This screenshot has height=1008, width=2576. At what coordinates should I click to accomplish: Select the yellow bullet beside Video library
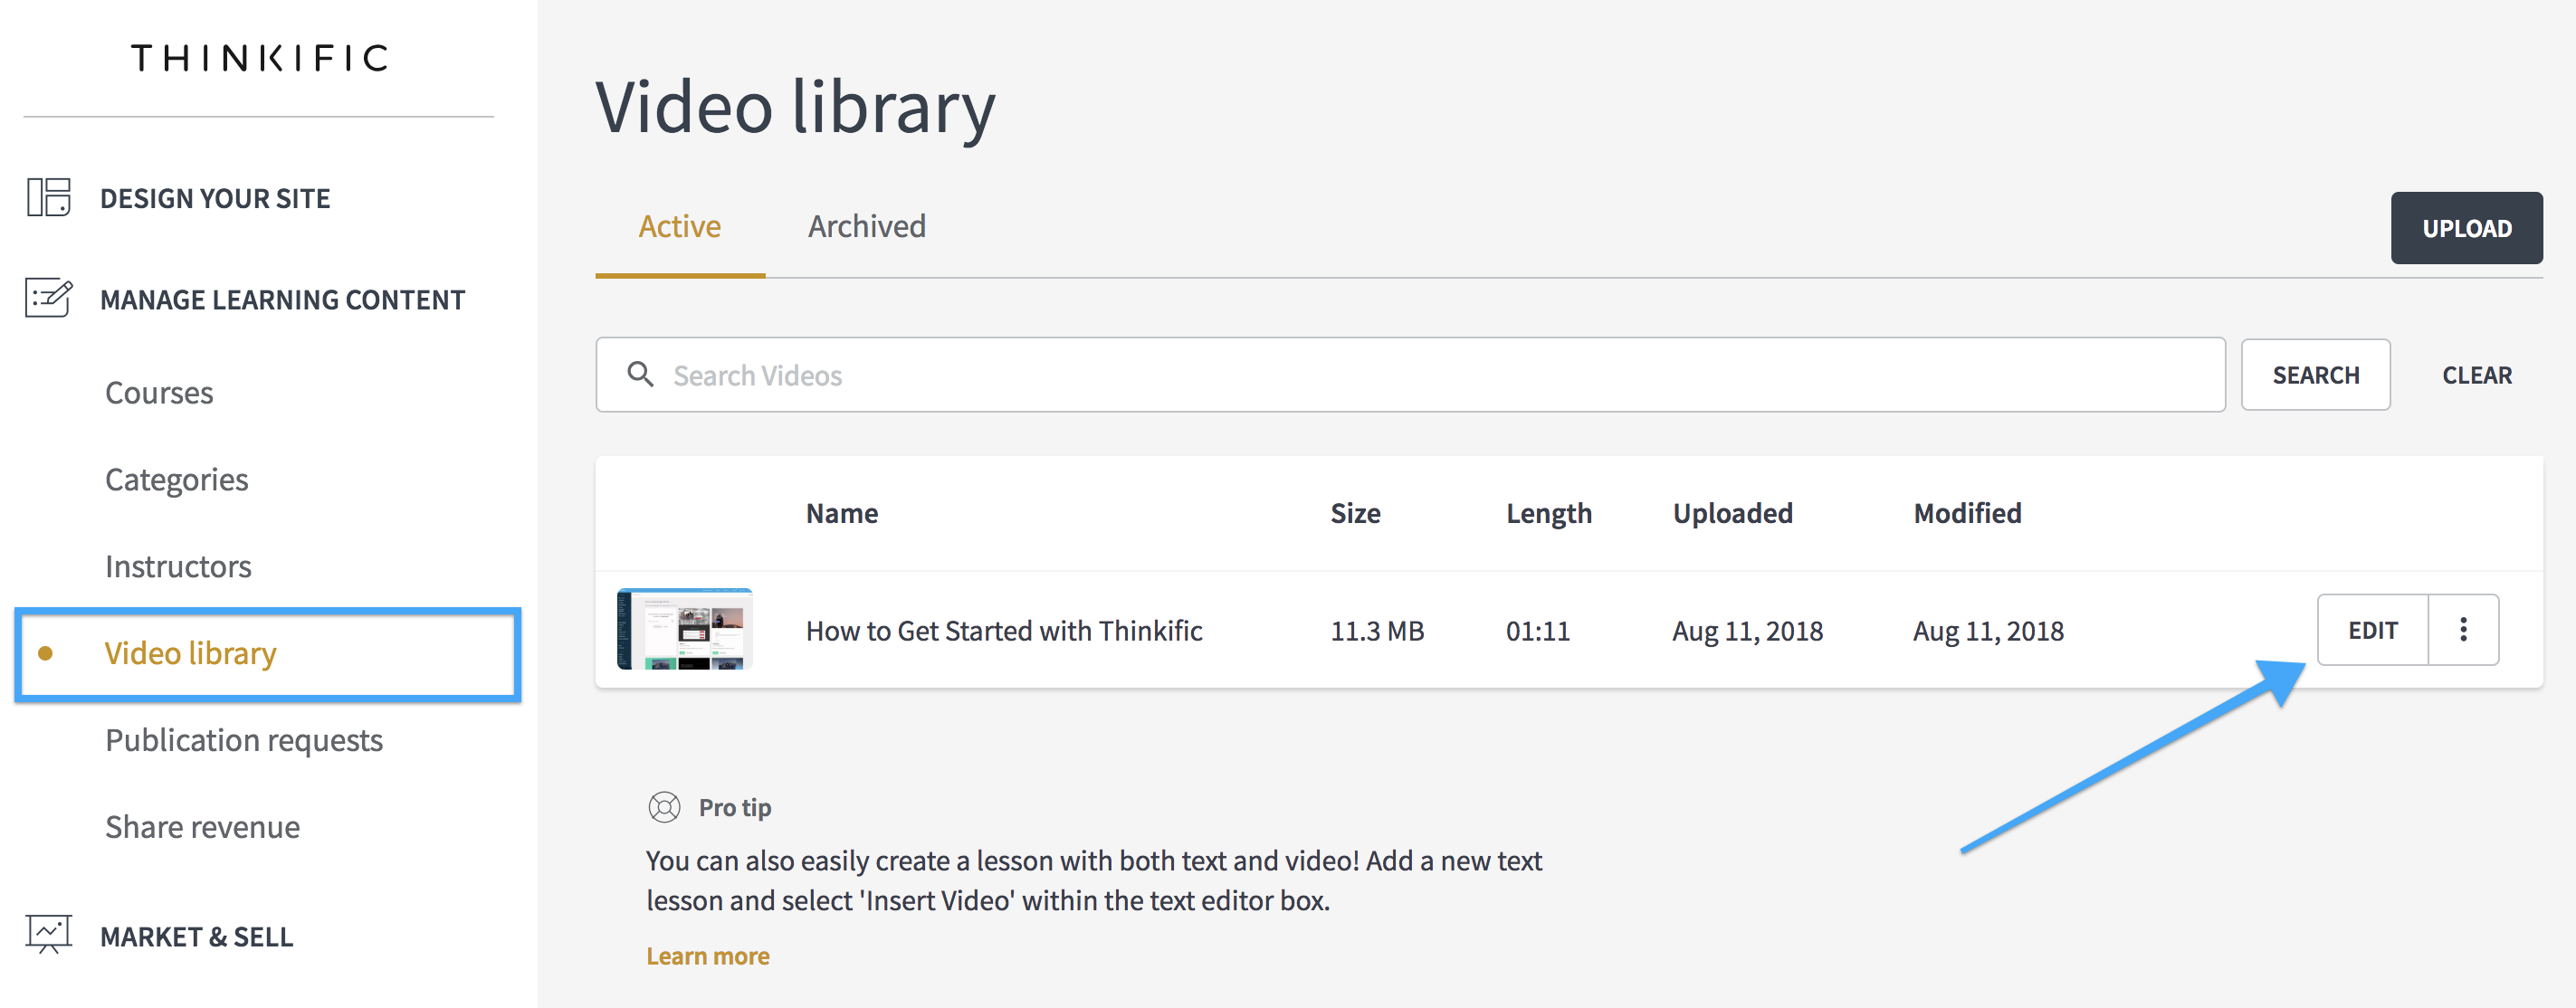coord(45,654)
